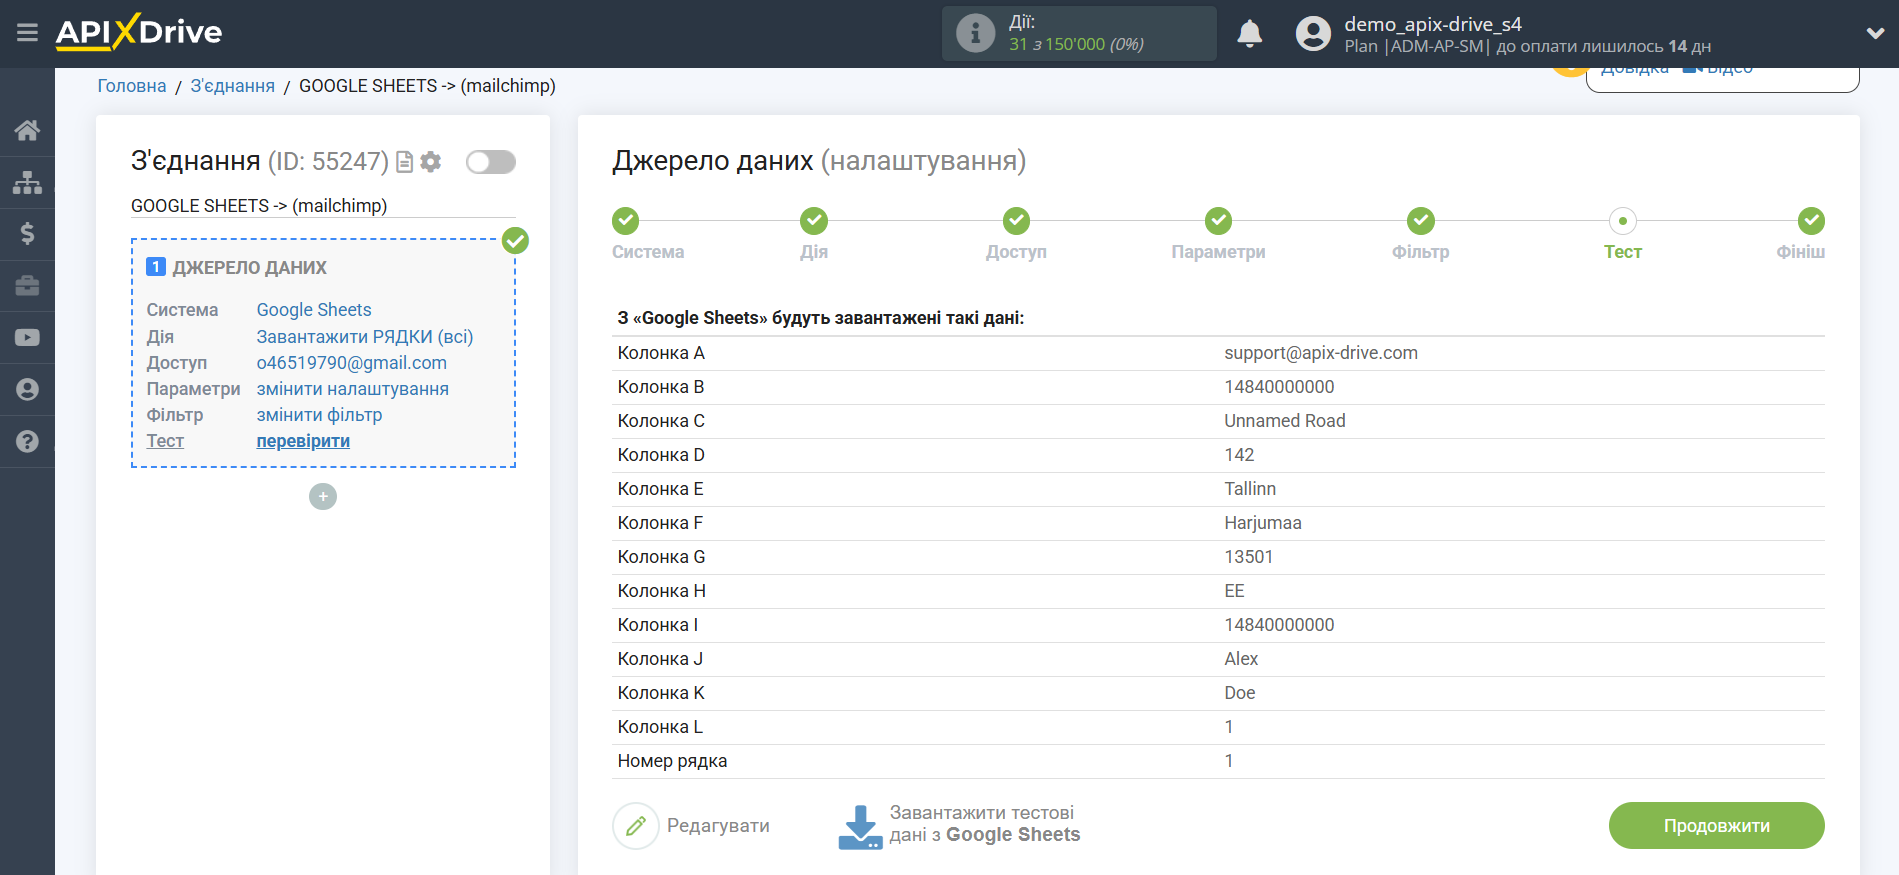Image resolution: width=1899 pixels, height=875 pixels.
Task: Go to the Система step
Action: [x=648, y=235]
